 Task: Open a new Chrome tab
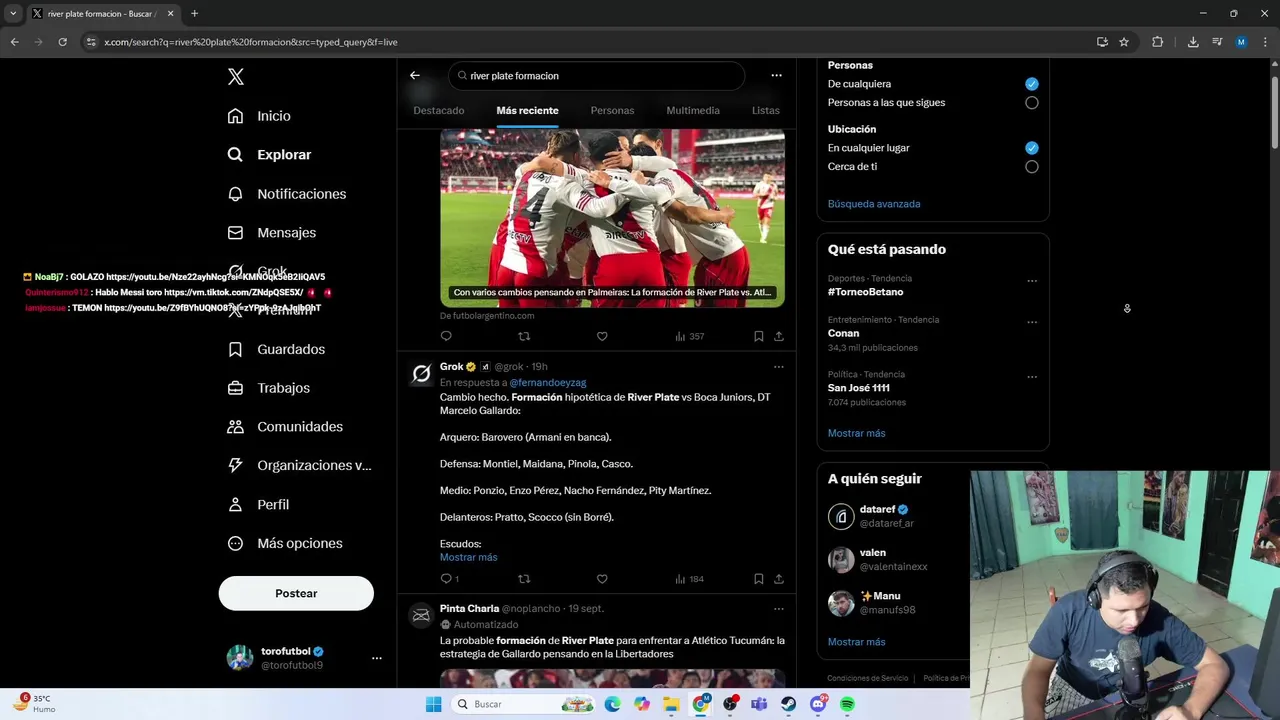(194, 14)
